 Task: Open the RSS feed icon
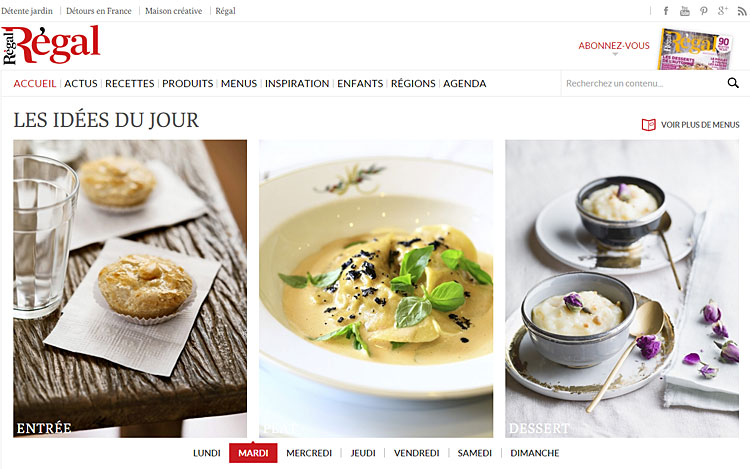742,11
